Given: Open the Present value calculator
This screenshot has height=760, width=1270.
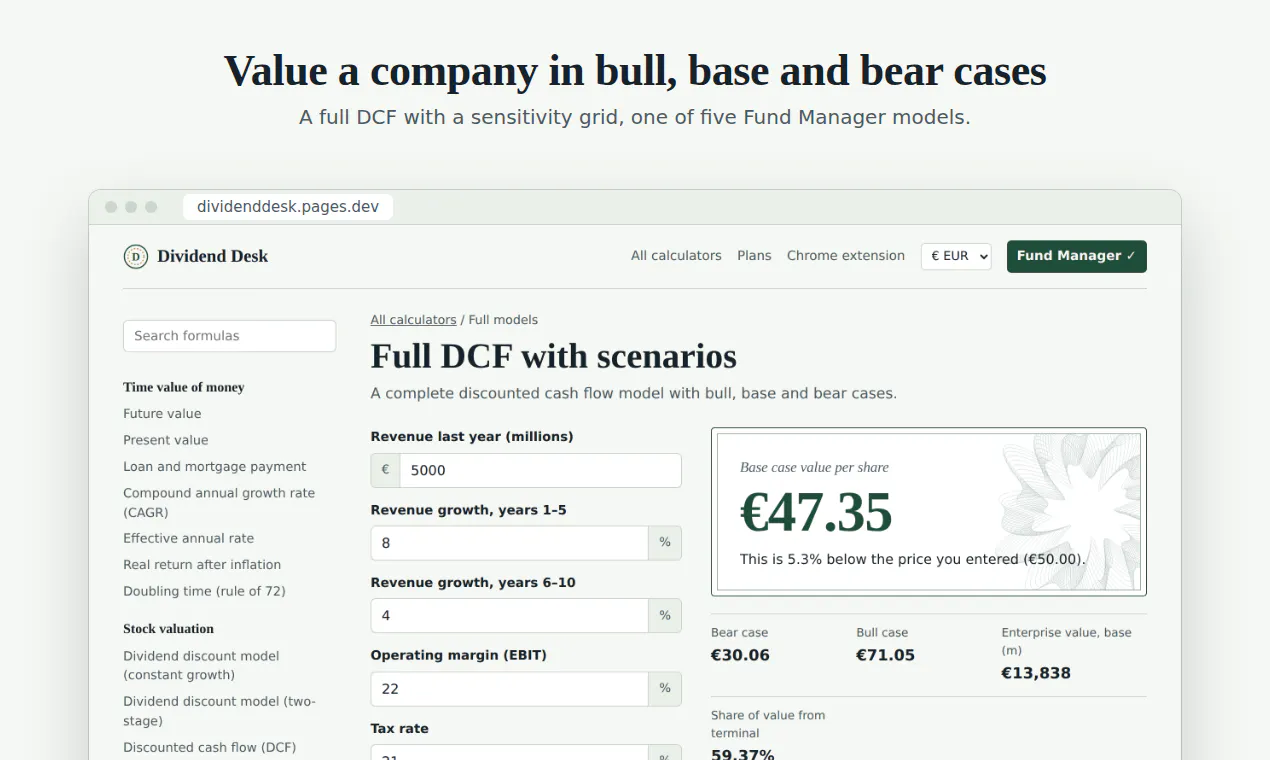Looking at the screenshot, I should (x=166, y=440).
